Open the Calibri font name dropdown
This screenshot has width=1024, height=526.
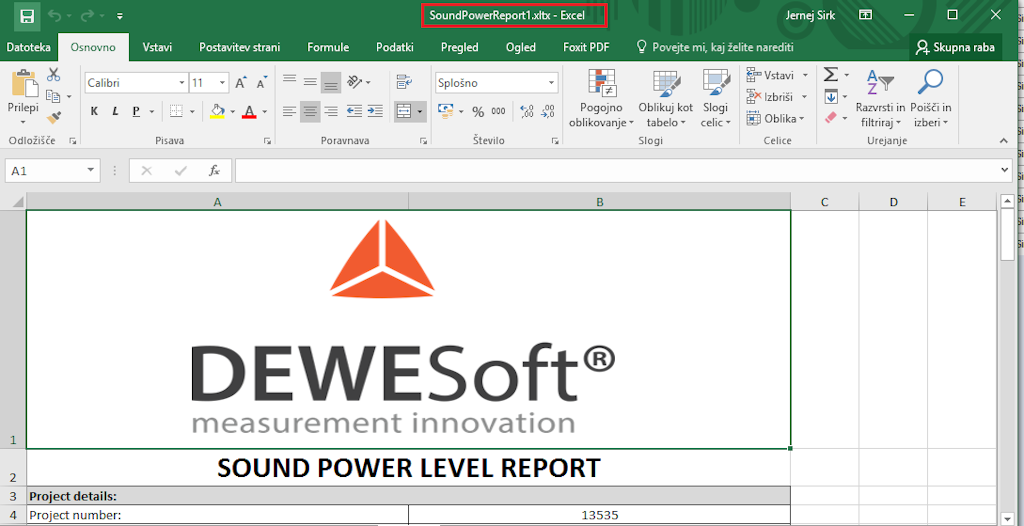(182, 83)
